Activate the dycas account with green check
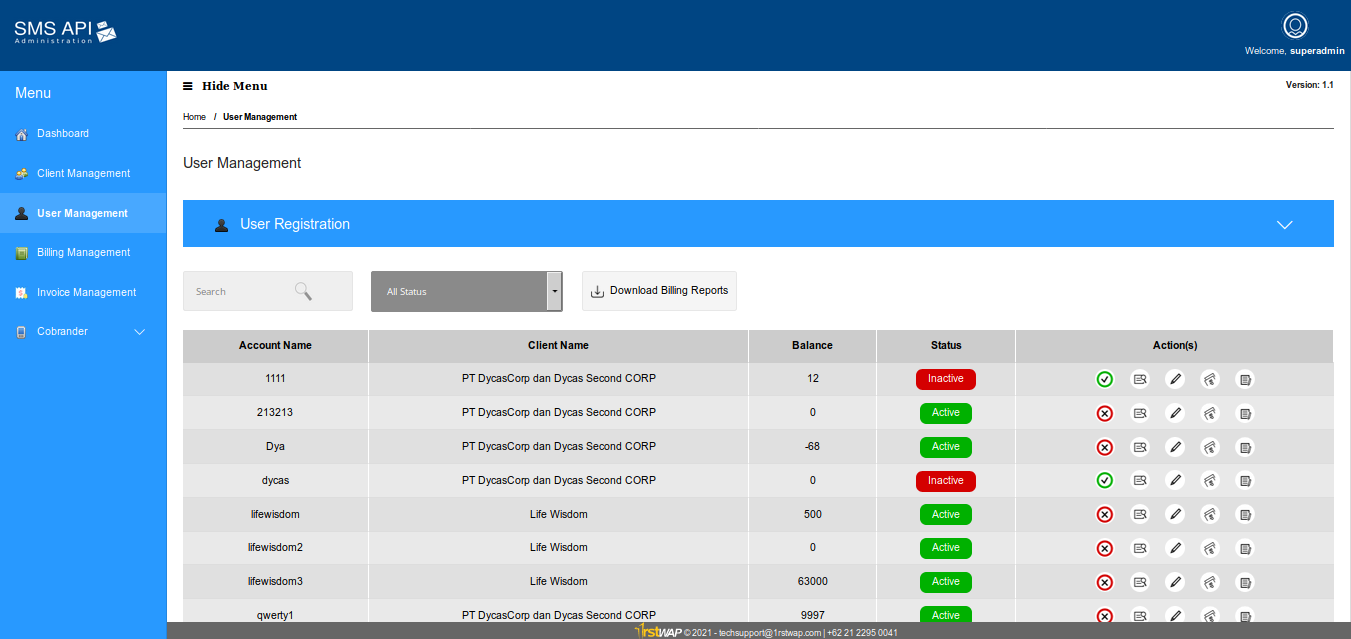The width and height of the screenshot is (1351, 639). tap(1104, 481)
